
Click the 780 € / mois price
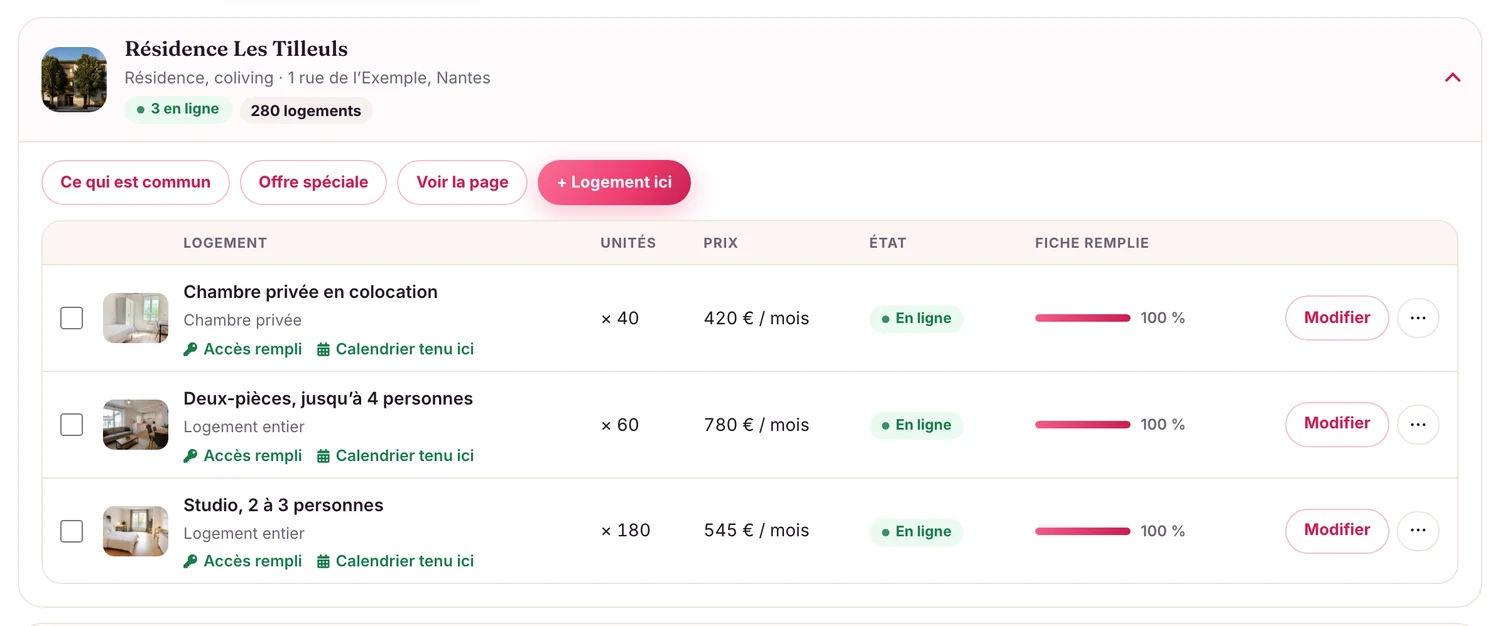[x=756, y=425]
